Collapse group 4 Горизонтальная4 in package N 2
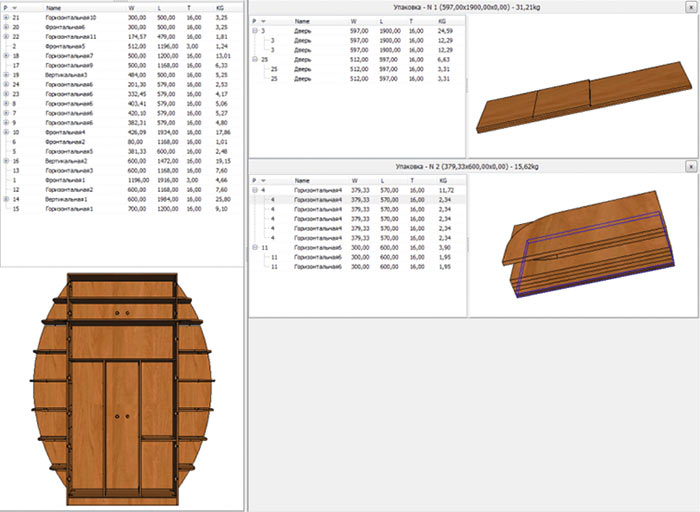Screen dimensions: 700x512 click(256, 190)
